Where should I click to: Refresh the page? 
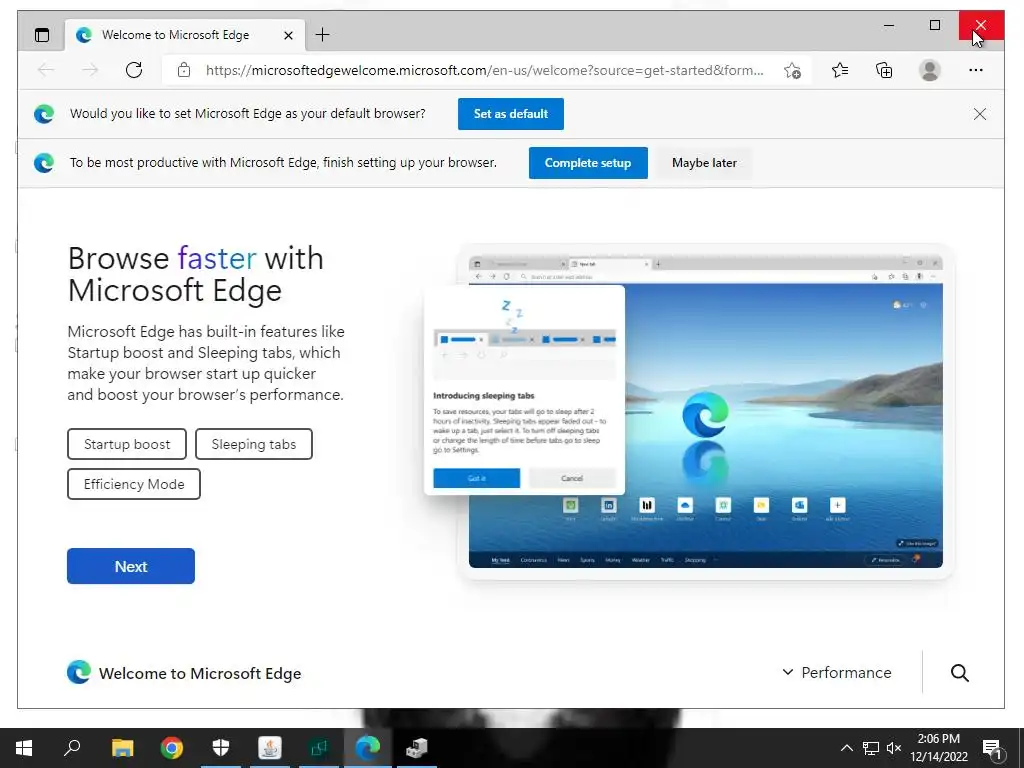pyautogui.click(x=134, y=70)
